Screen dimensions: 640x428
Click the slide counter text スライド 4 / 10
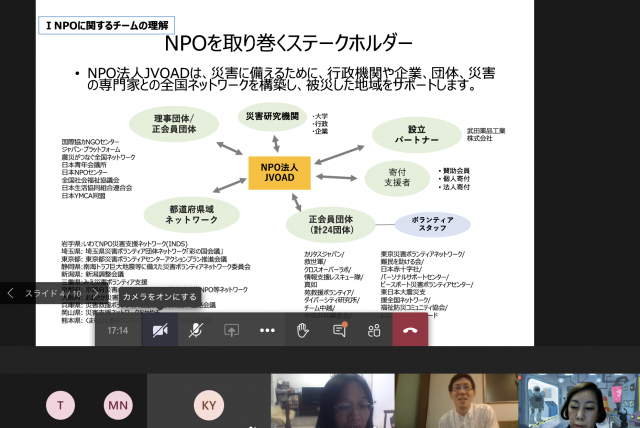pos(53,293)
